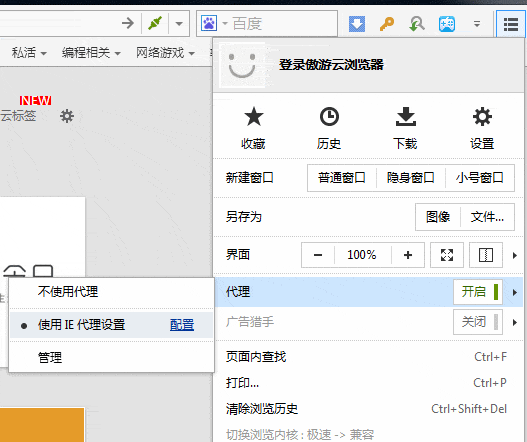Click the 100% zoom value
This screenshot has width=527, height=442.
click(362, 255)
